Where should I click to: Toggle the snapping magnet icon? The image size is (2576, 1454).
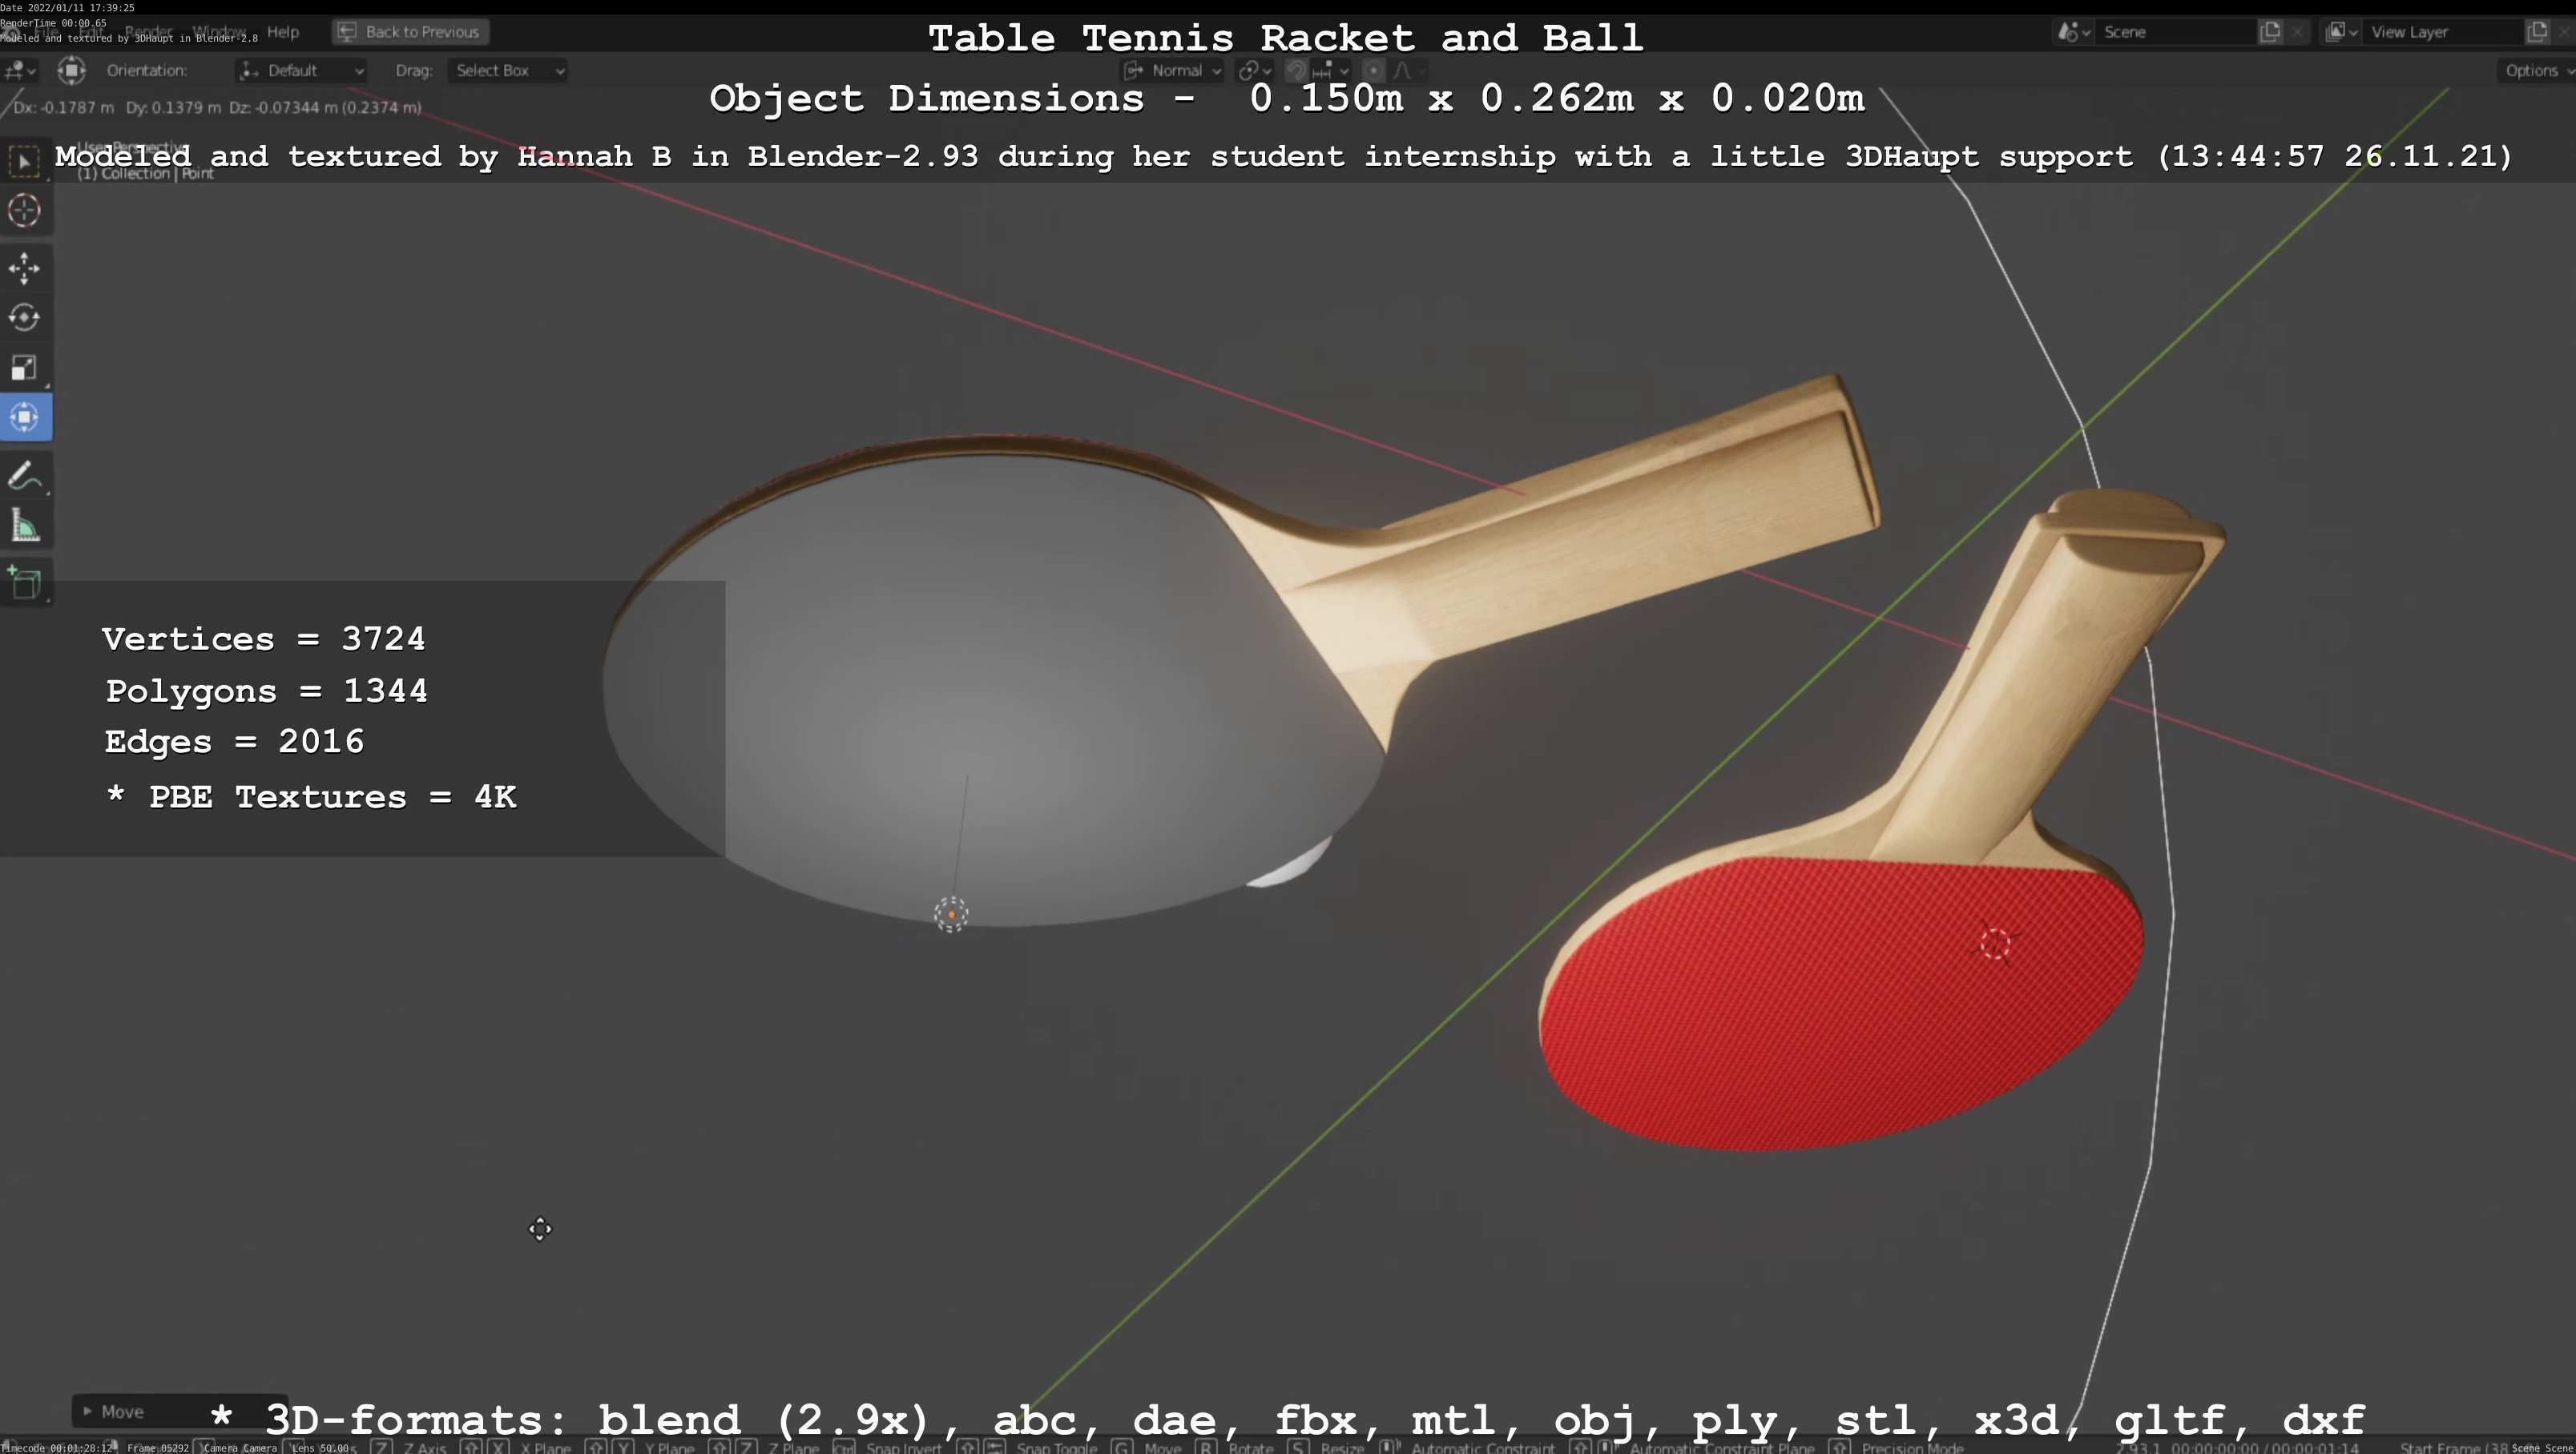point(1296,70)
